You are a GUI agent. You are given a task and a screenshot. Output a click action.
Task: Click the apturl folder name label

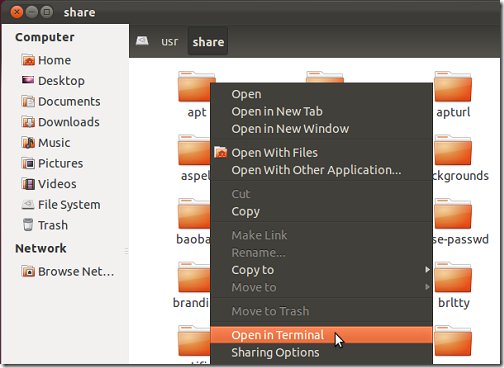coord(453,112)
